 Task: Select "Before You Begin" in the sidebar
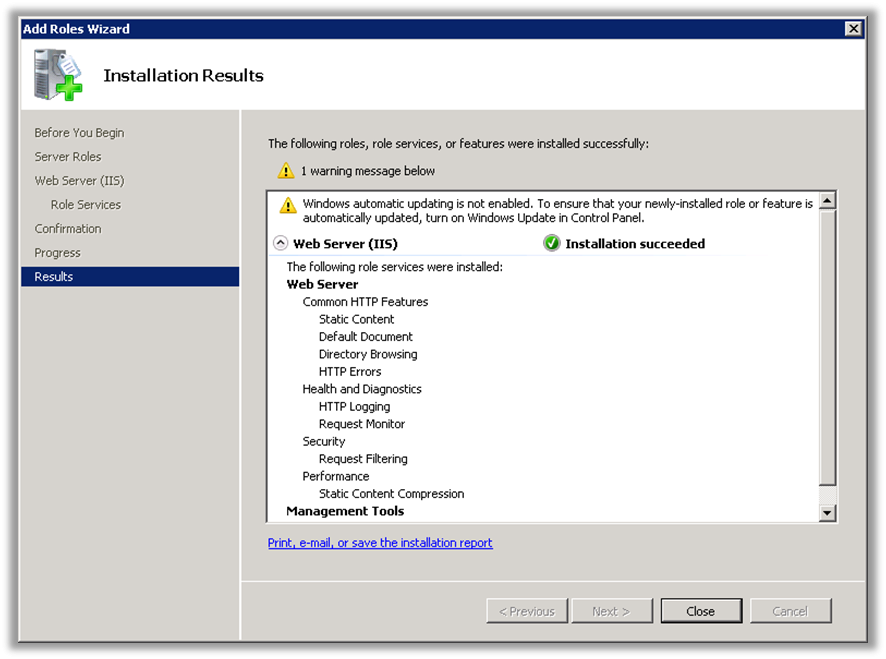pyautogui.click(x=82, y=132)
